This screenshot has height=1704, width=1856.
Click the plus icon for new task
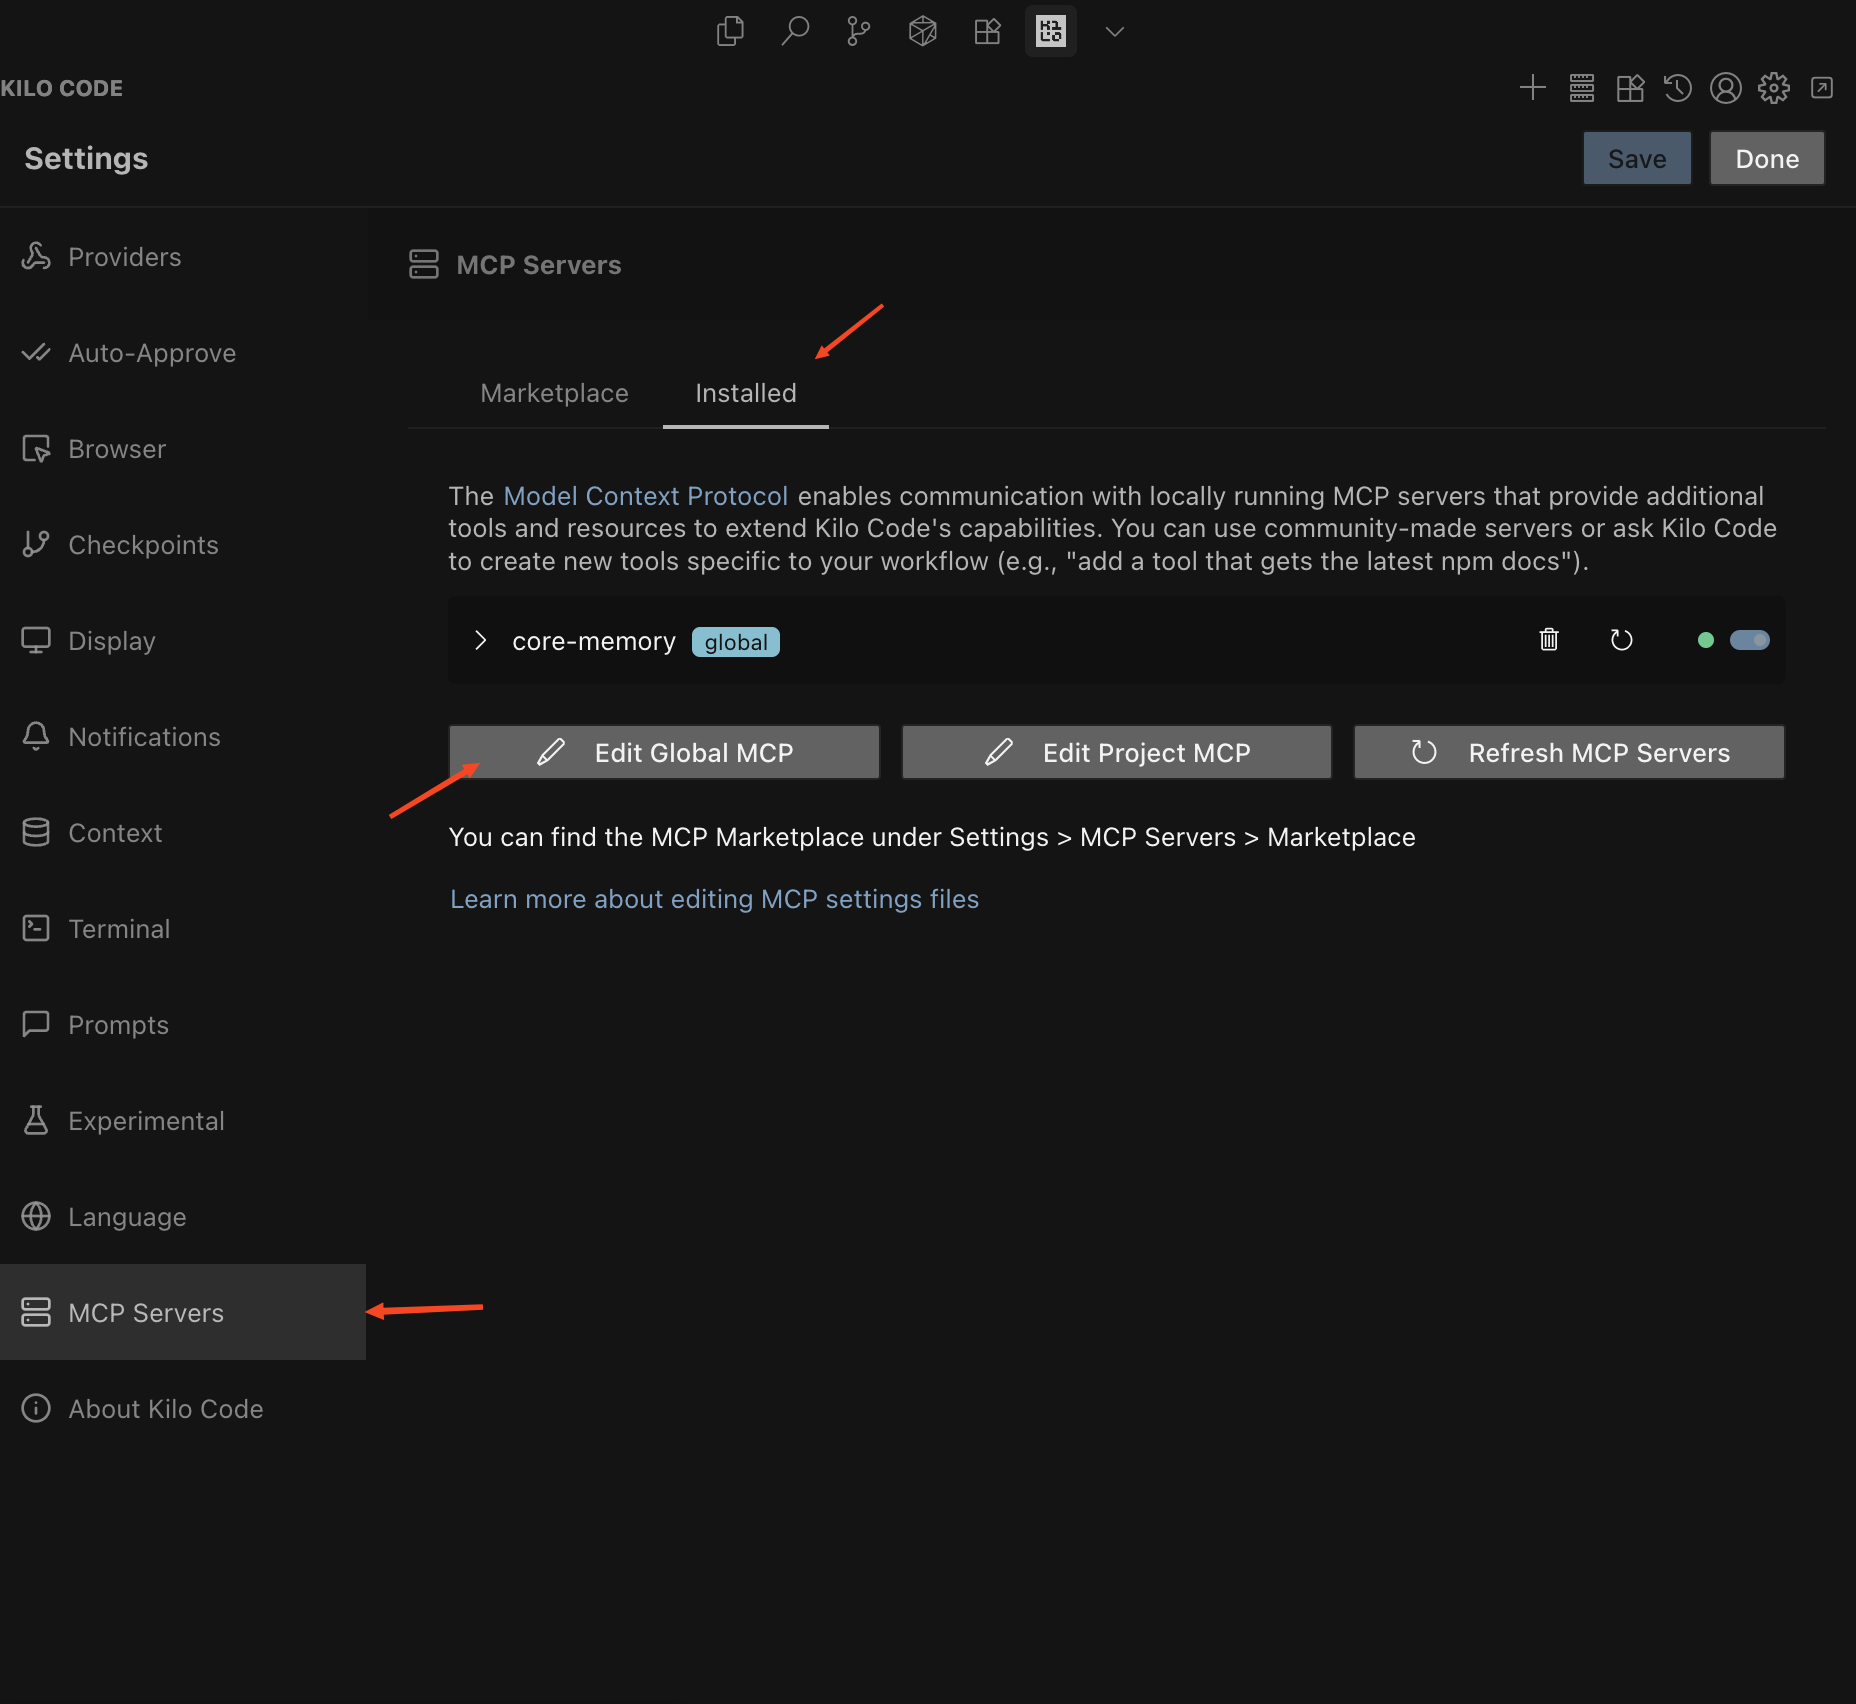click(x=1532, y=88)
